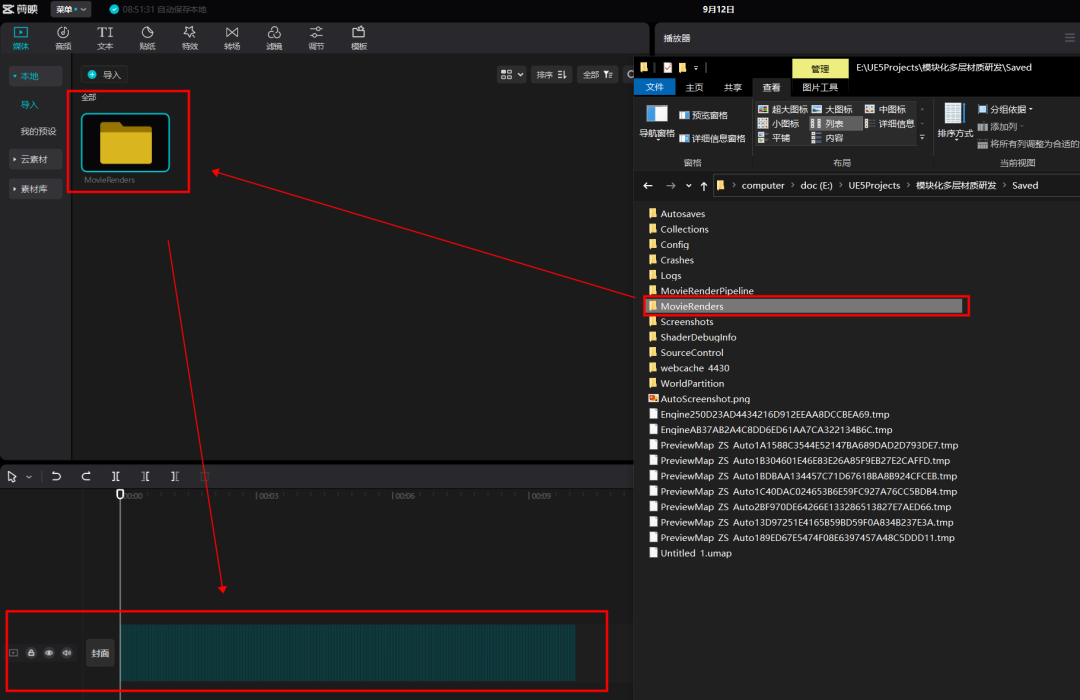Open the 排序 sort dropdown
Viewport: 1080px width, 700px height.
(x=551, y=74)
